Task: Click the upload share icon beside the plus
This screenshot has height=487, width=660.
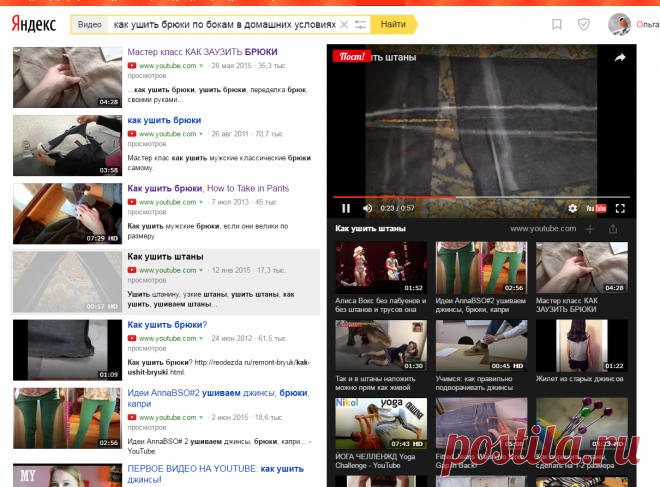Action: click(x=613, y=229)
